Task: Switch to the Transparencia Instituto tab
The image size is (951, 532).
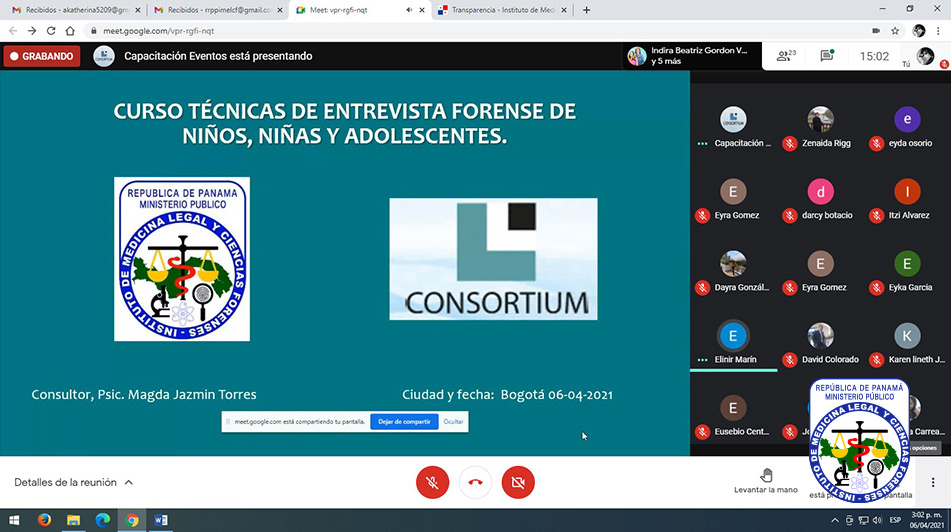Action: click(502, 10)
